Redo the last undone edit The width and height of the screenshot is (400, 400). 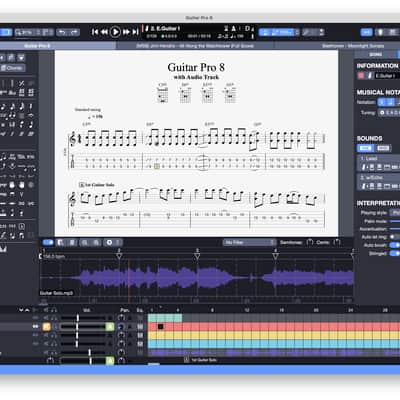[74, 32]
